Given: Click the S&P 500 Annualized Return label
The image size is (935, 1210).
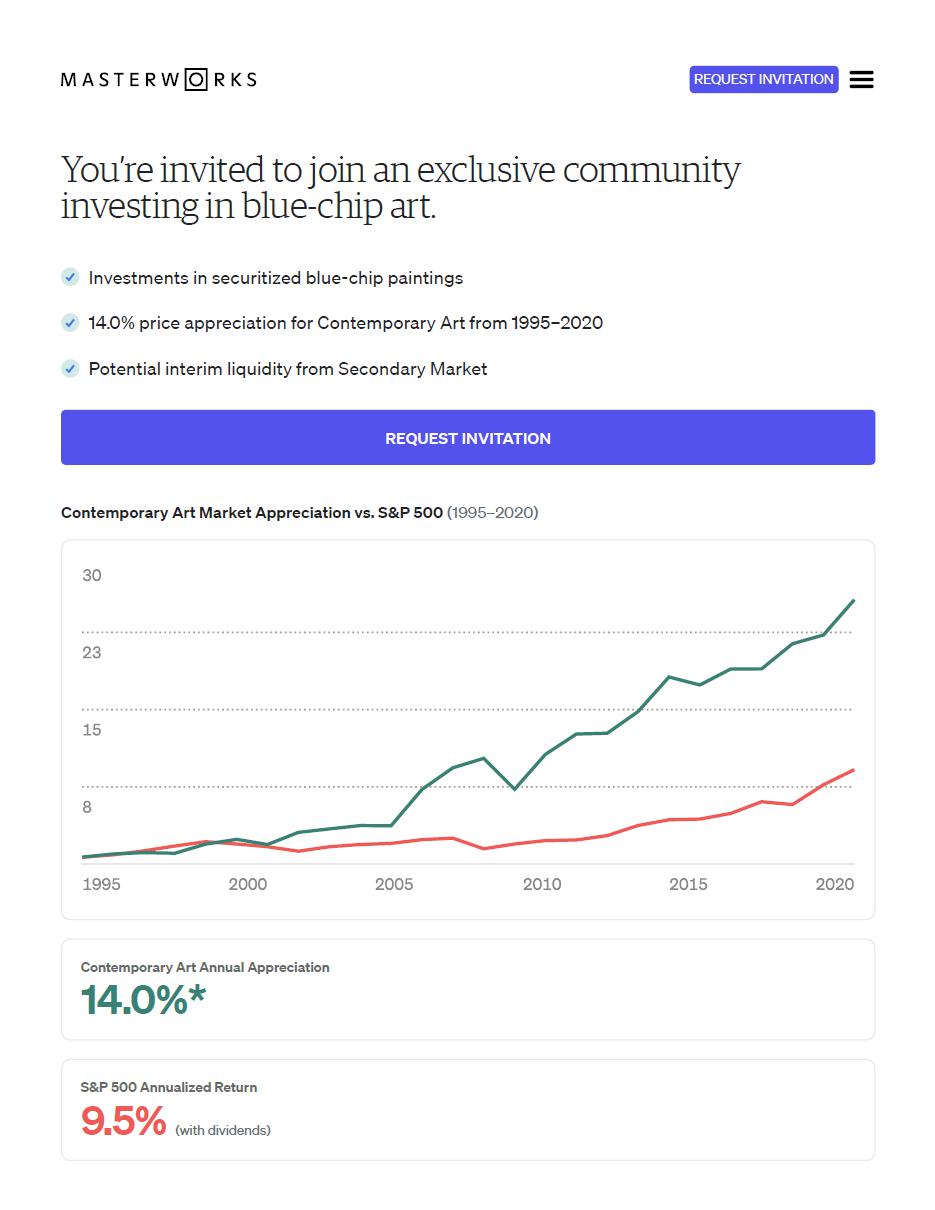Looking at the screenshot, I should coord(169,1087).
